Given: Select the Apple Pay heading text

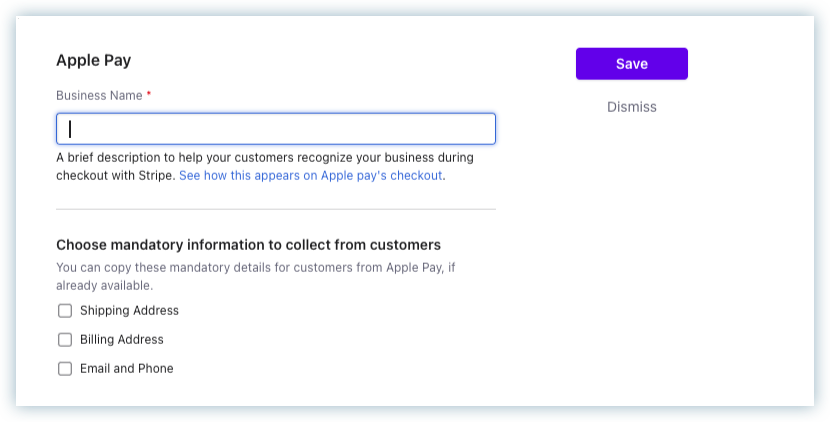Looking at the screenshot, I should (x=94, y=60).
